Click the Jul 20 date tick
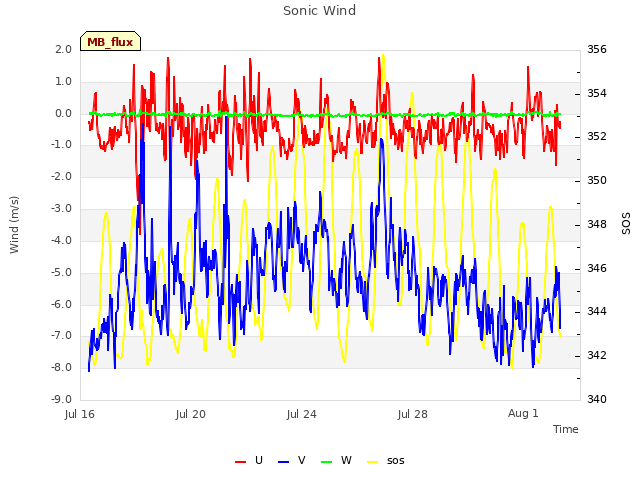 (191, 414)
